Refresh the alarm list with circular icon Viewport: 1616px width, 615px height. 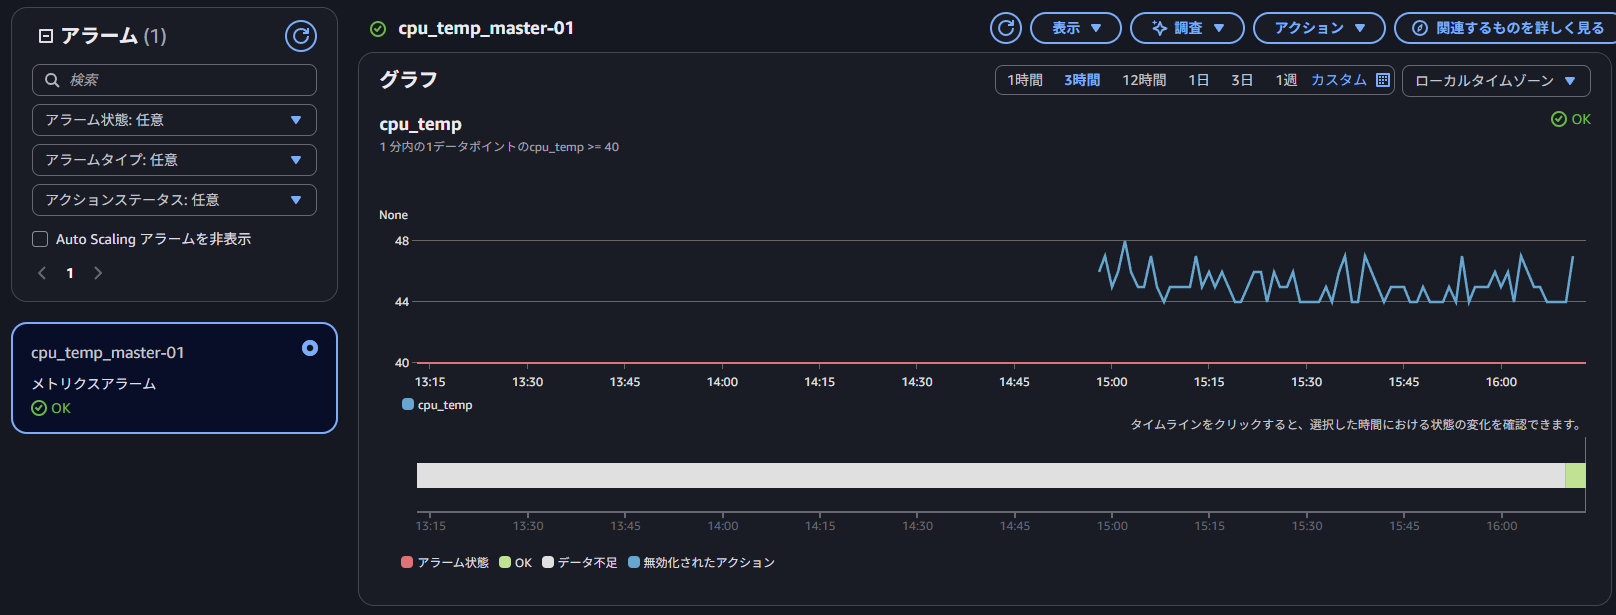point(301,36)
